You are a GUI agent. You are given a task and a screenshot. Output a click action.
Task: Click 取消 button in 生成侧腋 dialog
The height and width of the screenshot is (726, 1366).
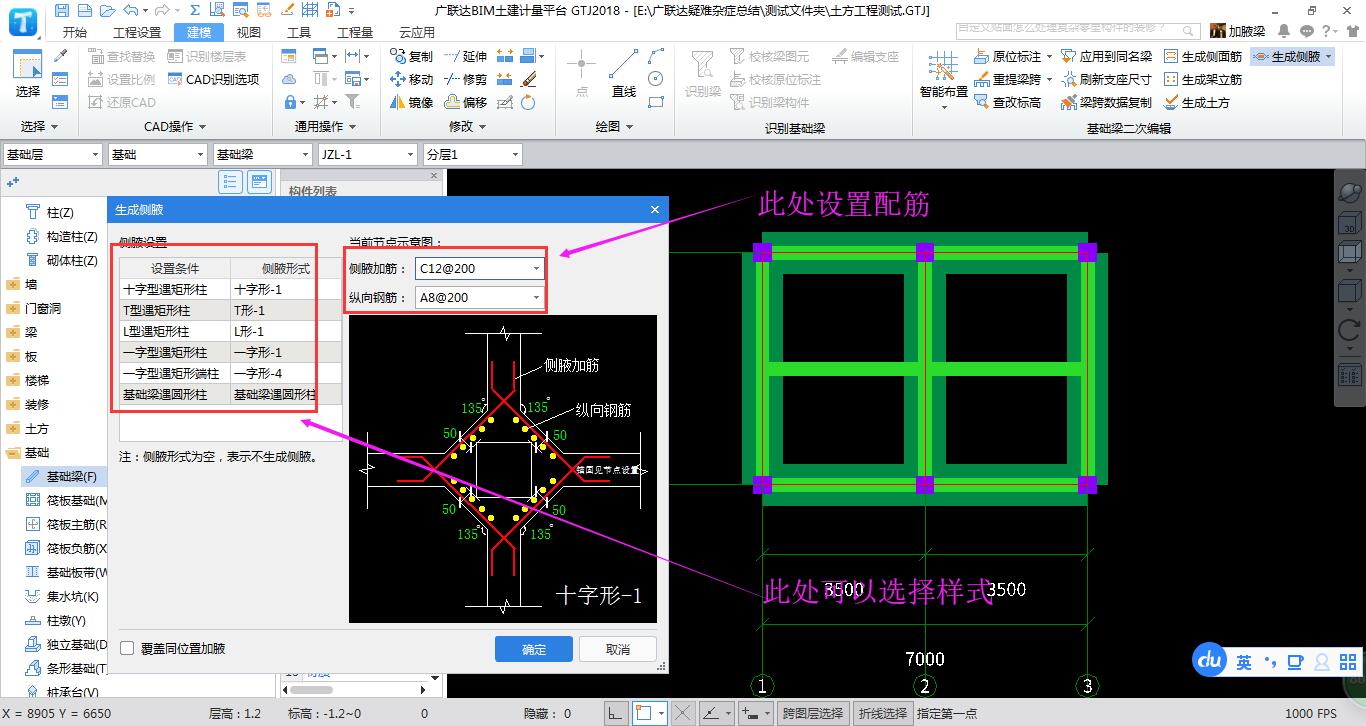click(618, 649)
